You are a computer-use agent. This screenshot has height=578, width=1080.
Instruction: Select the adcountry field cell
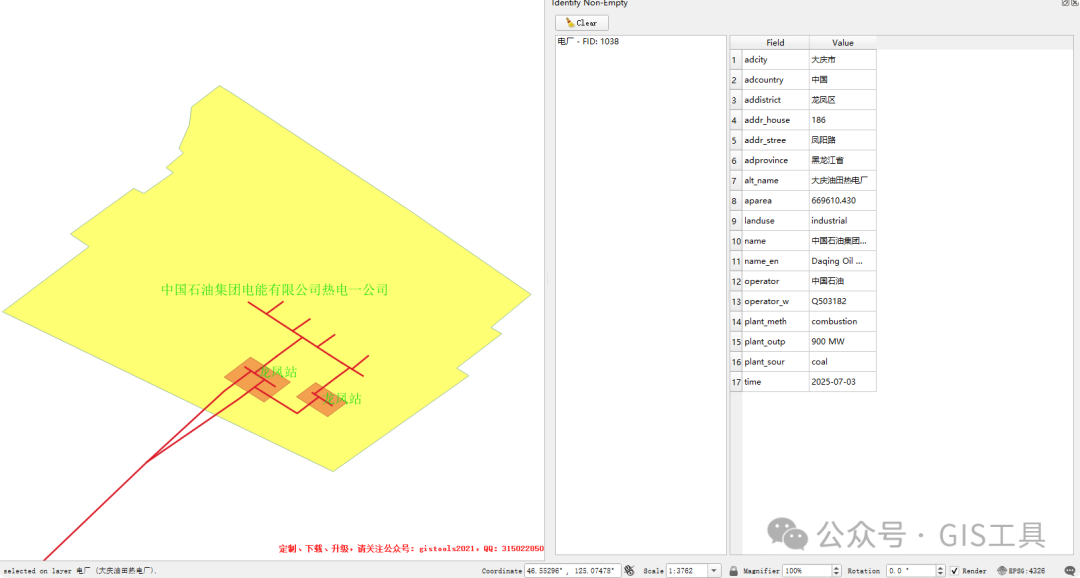click(776, 80)
